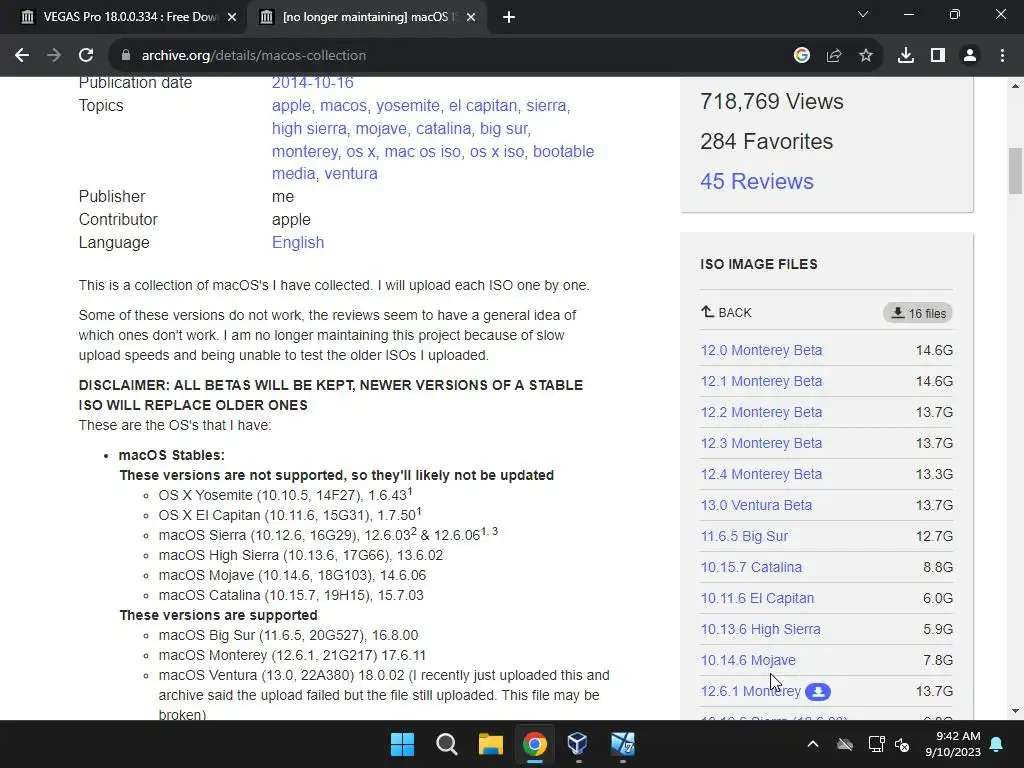The height and width of the screenshot is (768, 1024).
Task: Download 10.15.7 Catalina ISO
Action: pyautogui.click(x=751, y=568)
